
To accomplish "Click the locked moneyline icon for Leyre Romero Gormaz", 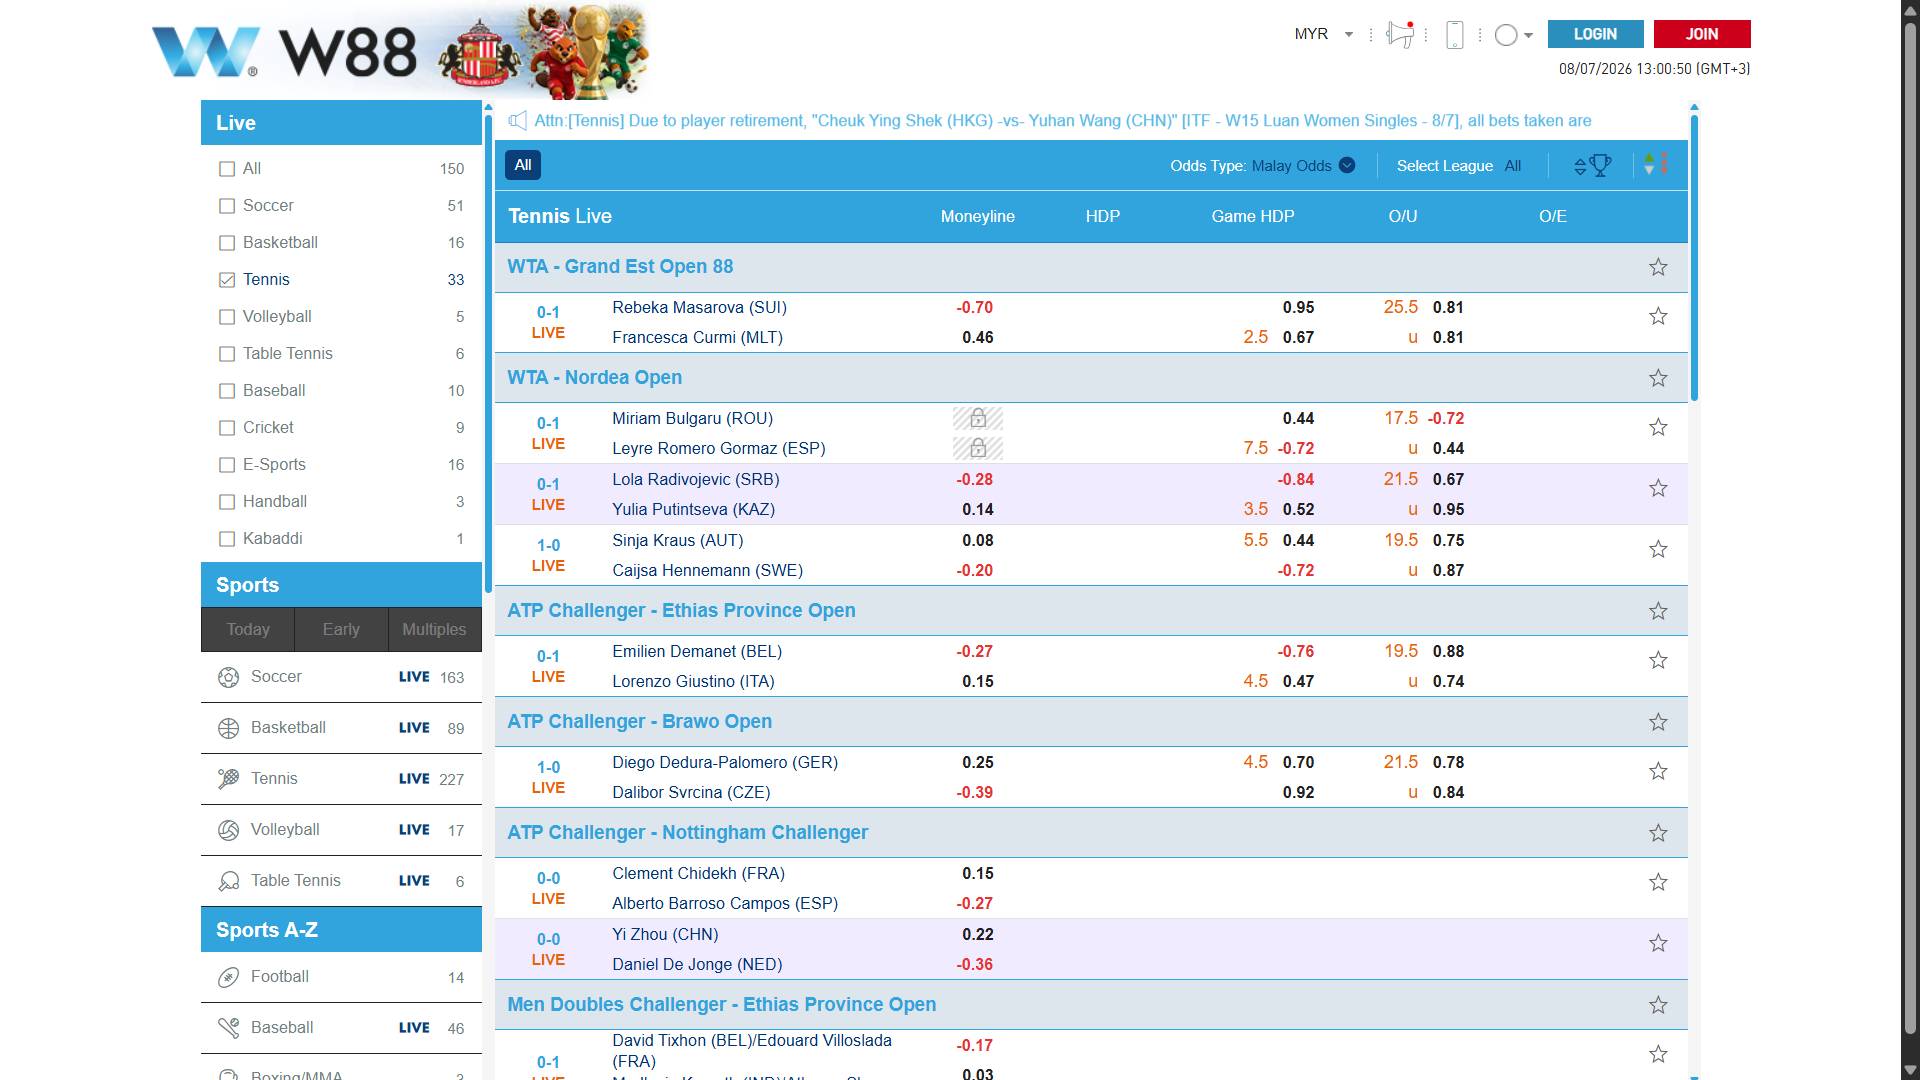I will click(x=978, y=448).
